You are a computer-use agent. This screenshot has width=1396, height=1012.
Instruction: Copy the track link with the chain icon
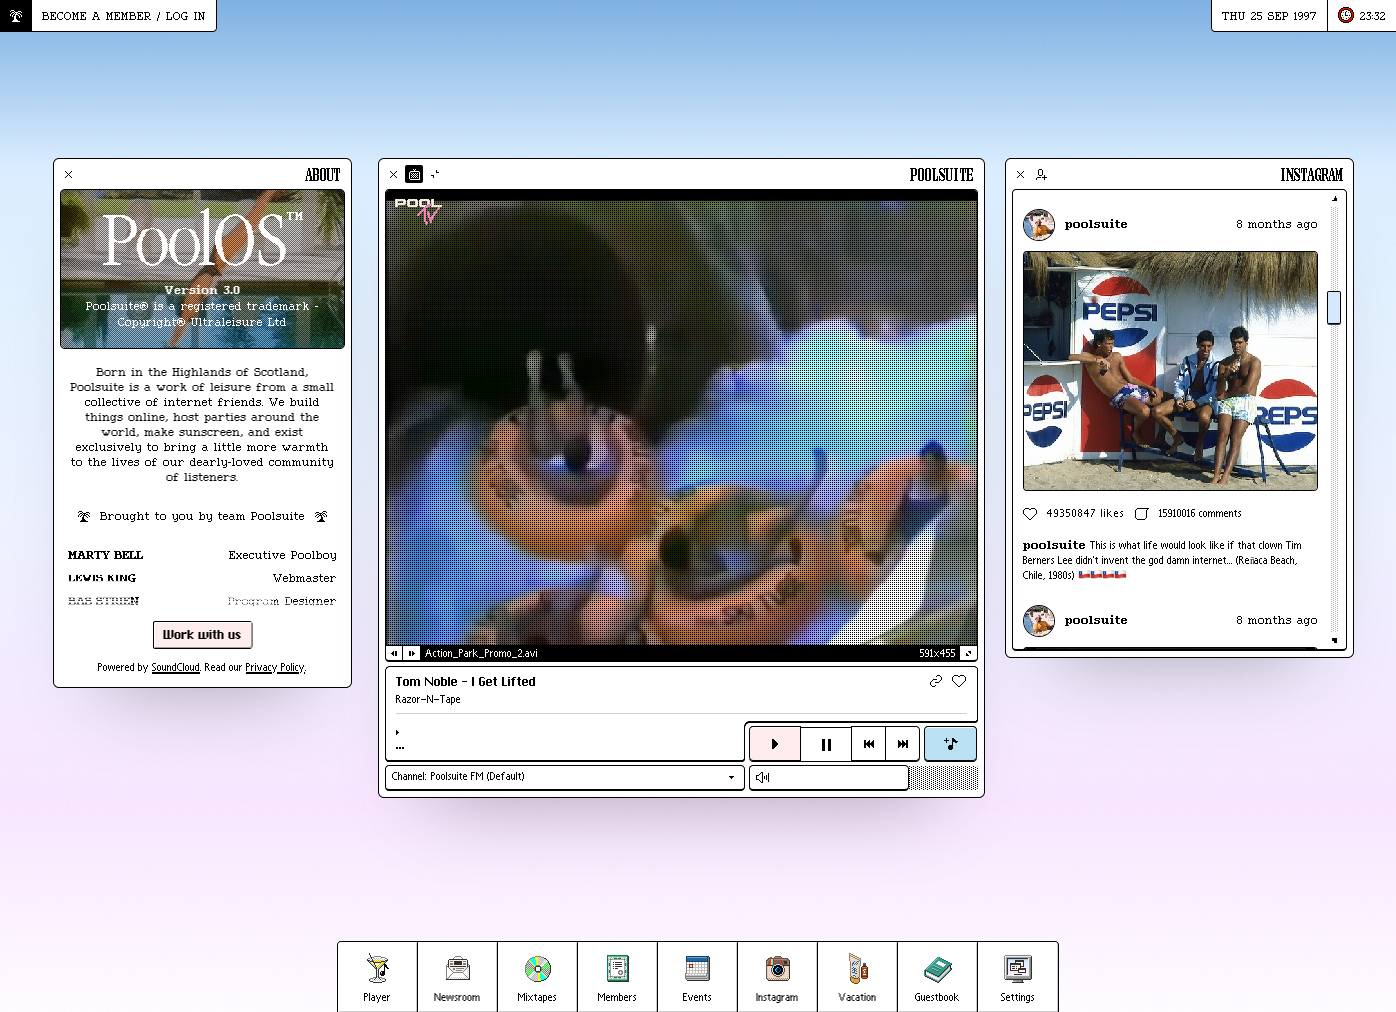935,681
